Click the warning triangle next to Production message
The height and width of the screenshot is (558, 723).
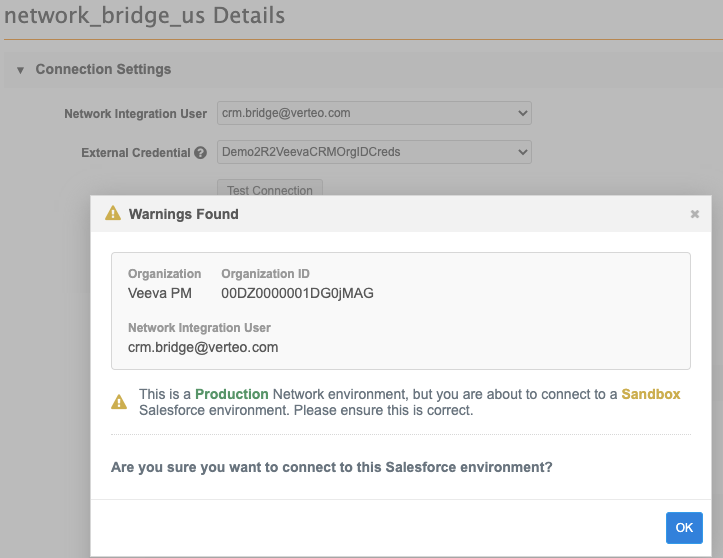tap(119, 402)
